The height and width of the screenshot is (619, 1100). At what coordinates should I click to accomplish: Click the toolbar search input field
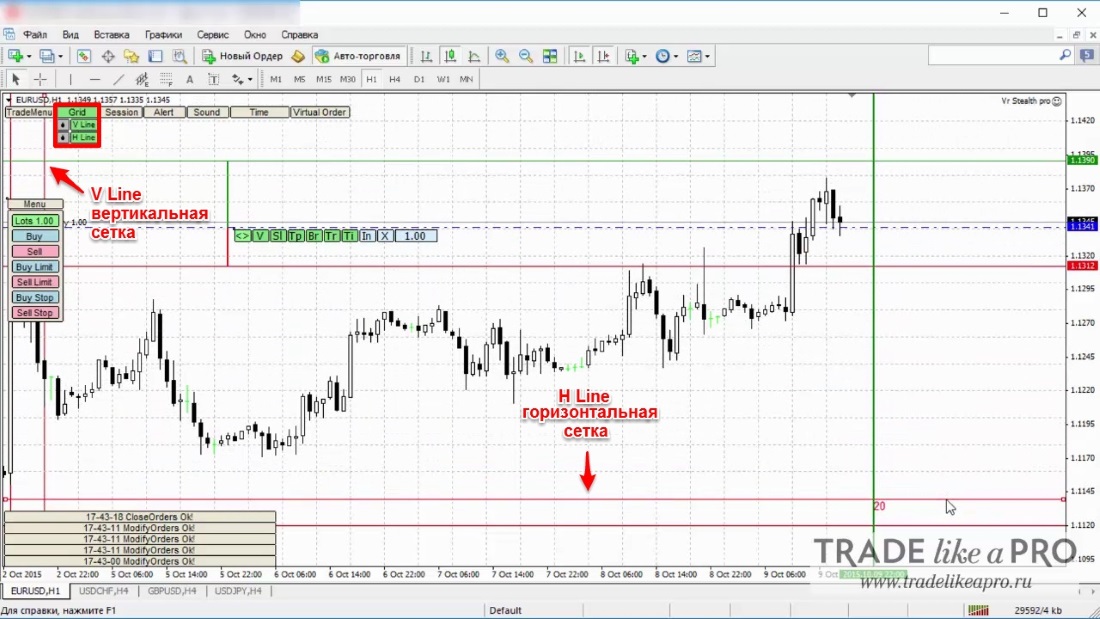point(993,55)
